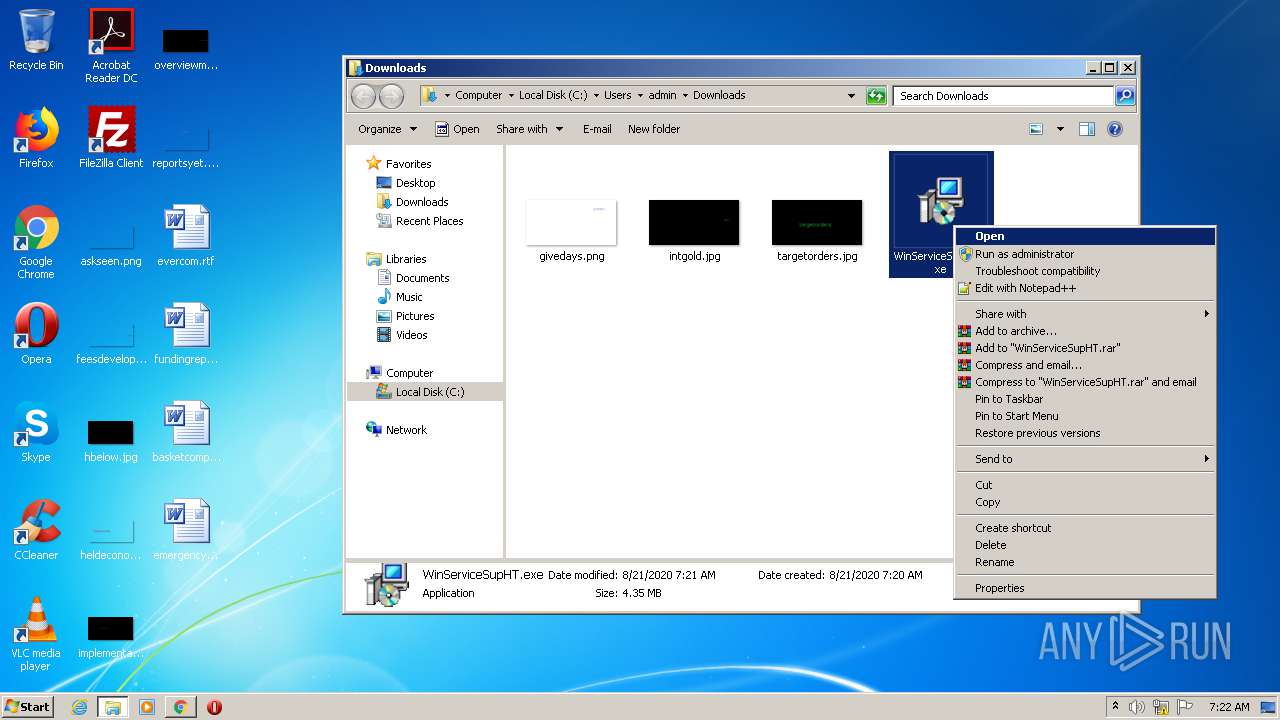The image size is (1280, 720).
Task: Expand breadcrumb arrow after Users
Action: pyautogui.click(x=640, y=96)
